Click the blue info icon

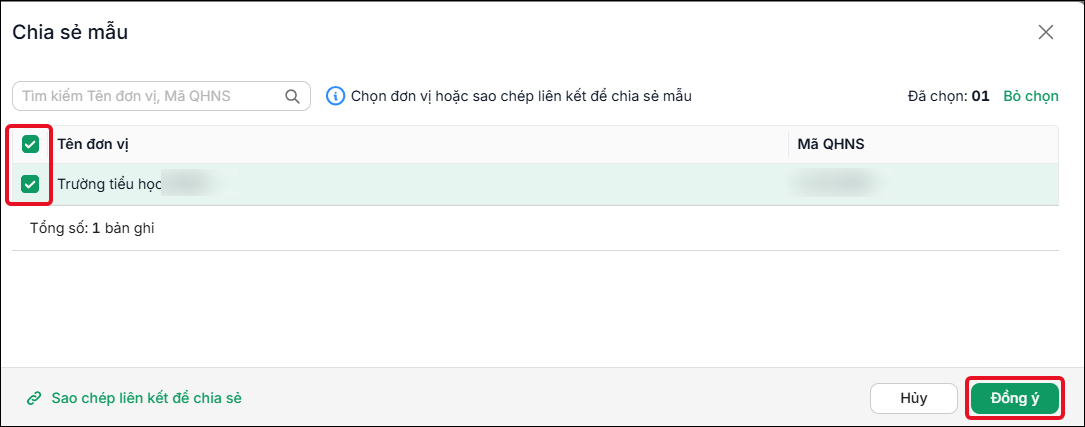[x=336, y=96]
